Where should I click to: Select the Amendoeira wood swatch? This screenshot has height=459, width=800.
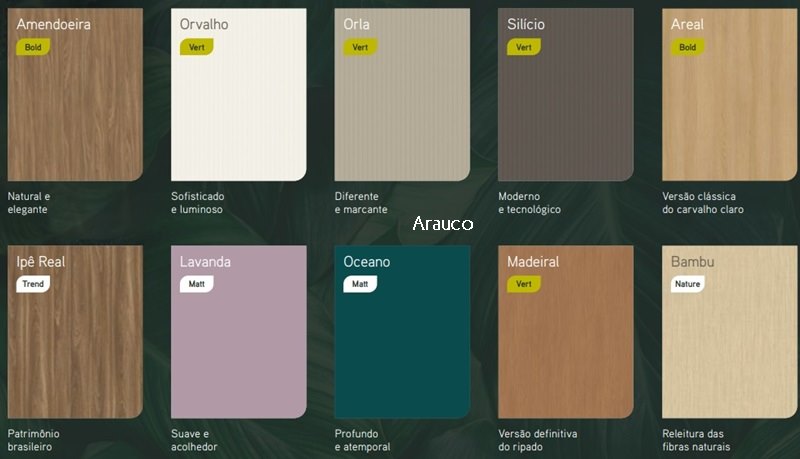point(75,94)
